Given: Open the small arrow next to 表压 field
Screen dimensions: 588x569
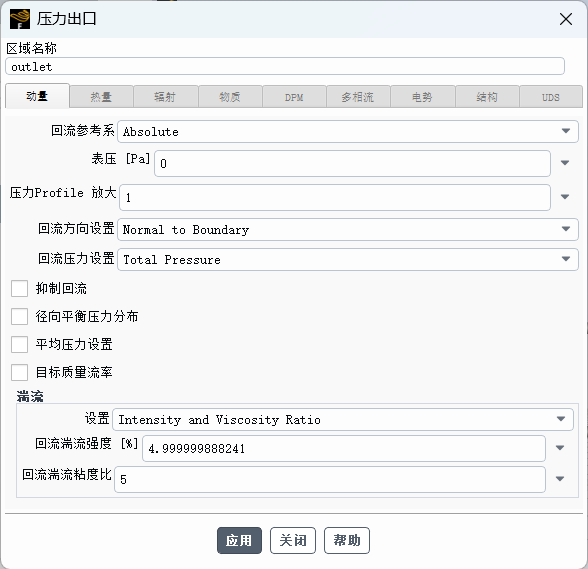Looking at the screenshot, I should [x=565, y=163].
